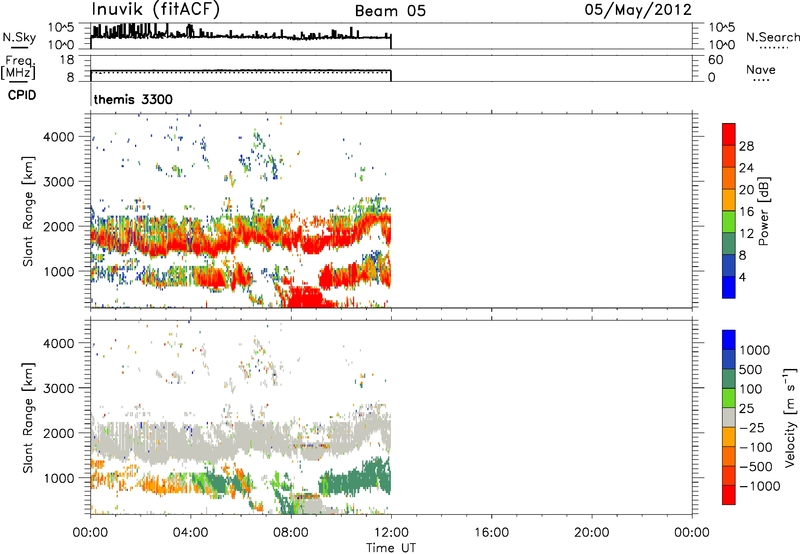The width and height of the screenshot is (800, 554).
Task: Click the 'Nave' legend label
Action: tap(761, 70)
